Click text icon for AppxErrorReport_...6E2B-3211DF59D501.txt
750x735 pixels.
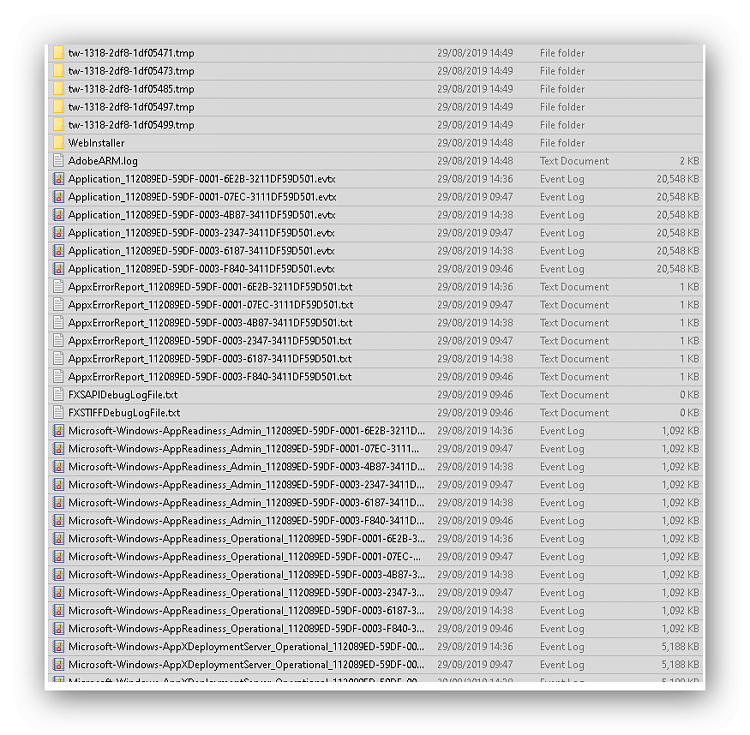58,287
